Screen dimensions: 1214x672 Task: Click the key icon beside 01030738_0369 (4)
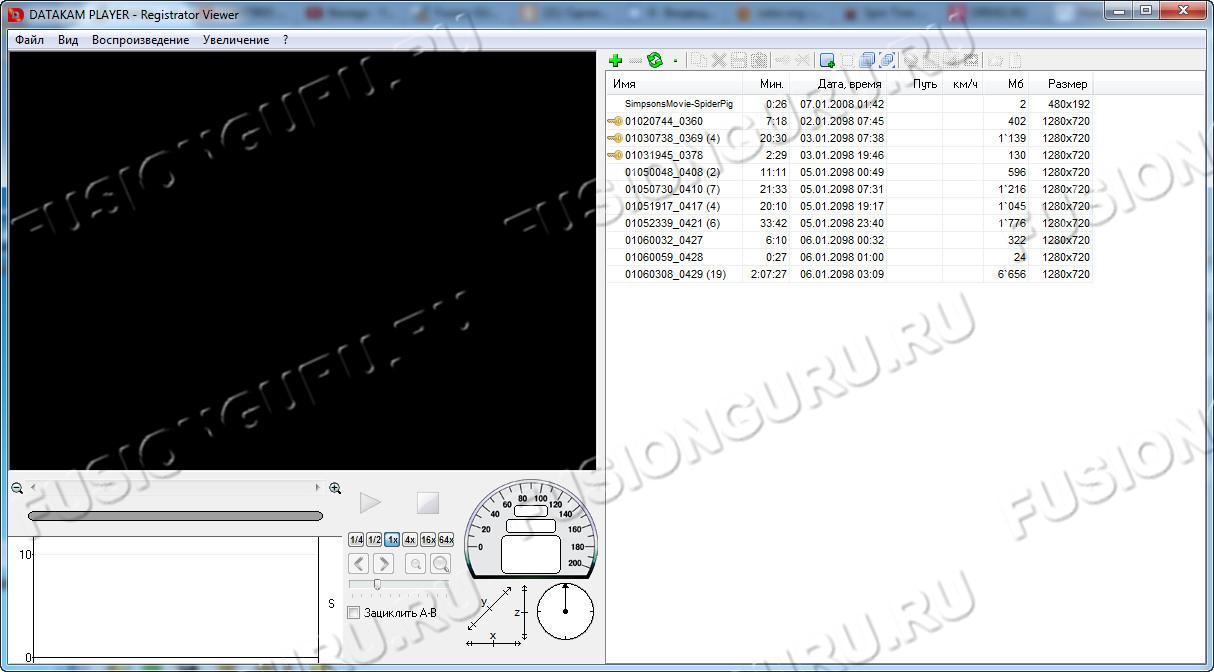click(x=615, y=138)
